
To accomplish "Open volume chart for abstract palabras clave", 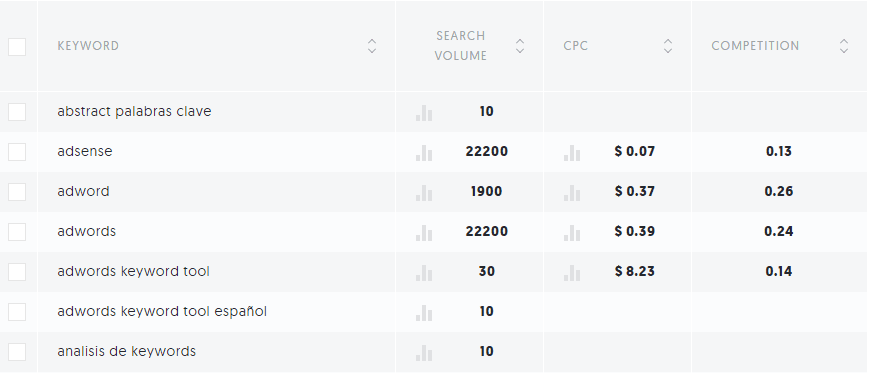I will [x=424, y=113].
